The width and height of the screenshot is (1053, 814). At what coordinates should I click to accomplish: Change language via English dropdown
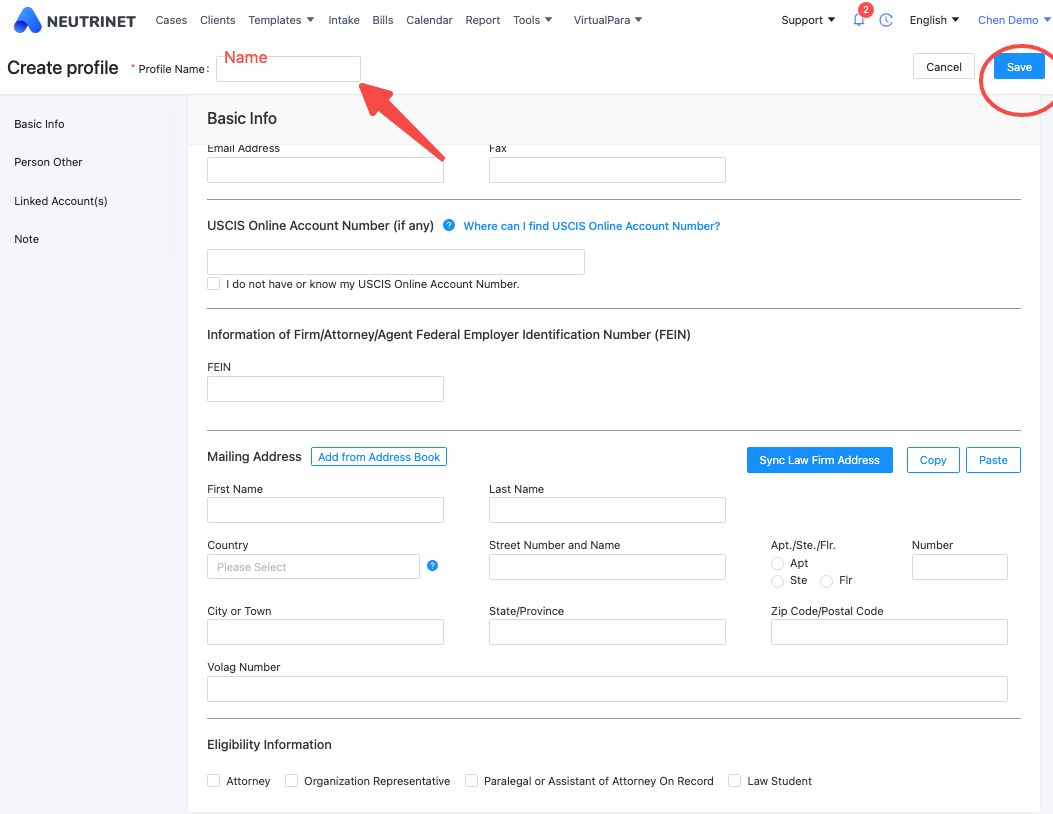(934, 20)
